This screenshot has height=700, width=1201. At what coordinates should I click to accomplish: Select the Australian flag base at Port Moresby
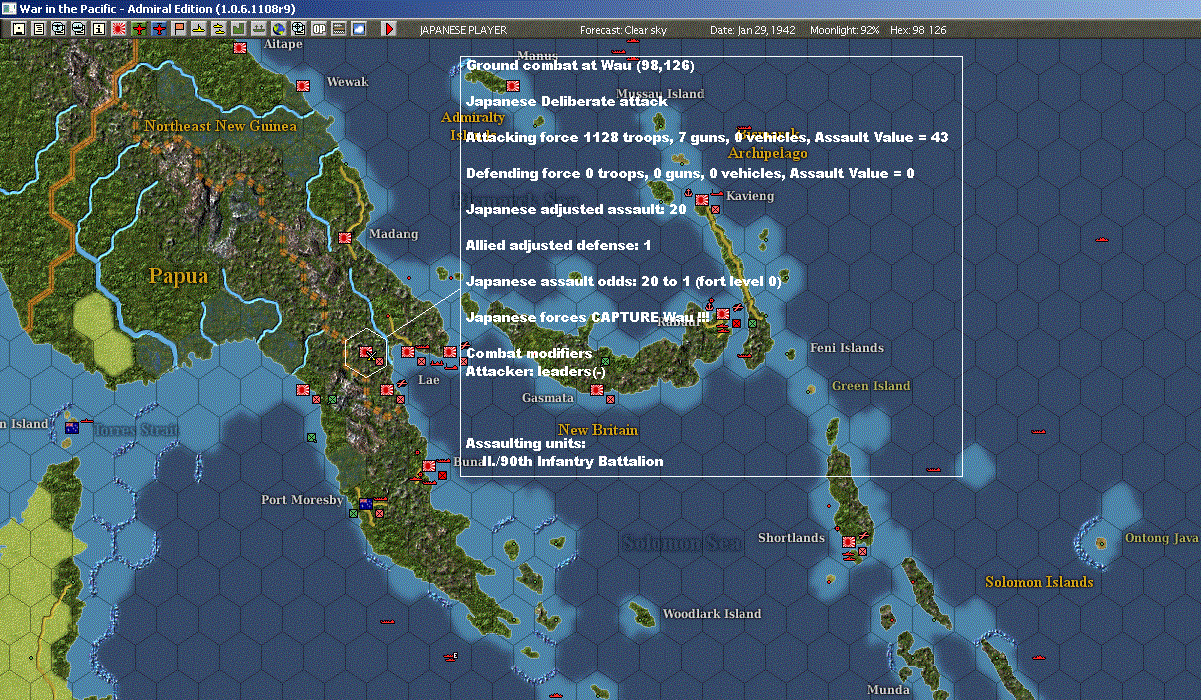point(366,503)
